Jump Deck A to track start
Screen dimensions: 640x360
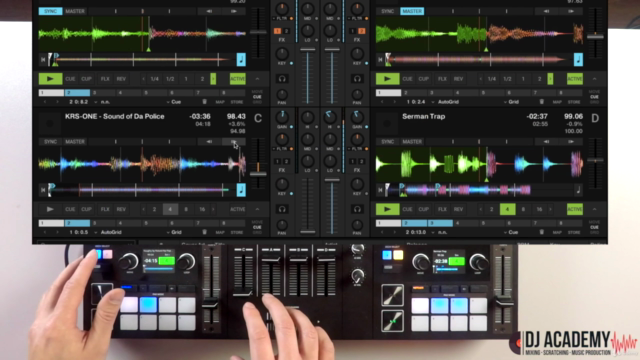pos(43,60)
